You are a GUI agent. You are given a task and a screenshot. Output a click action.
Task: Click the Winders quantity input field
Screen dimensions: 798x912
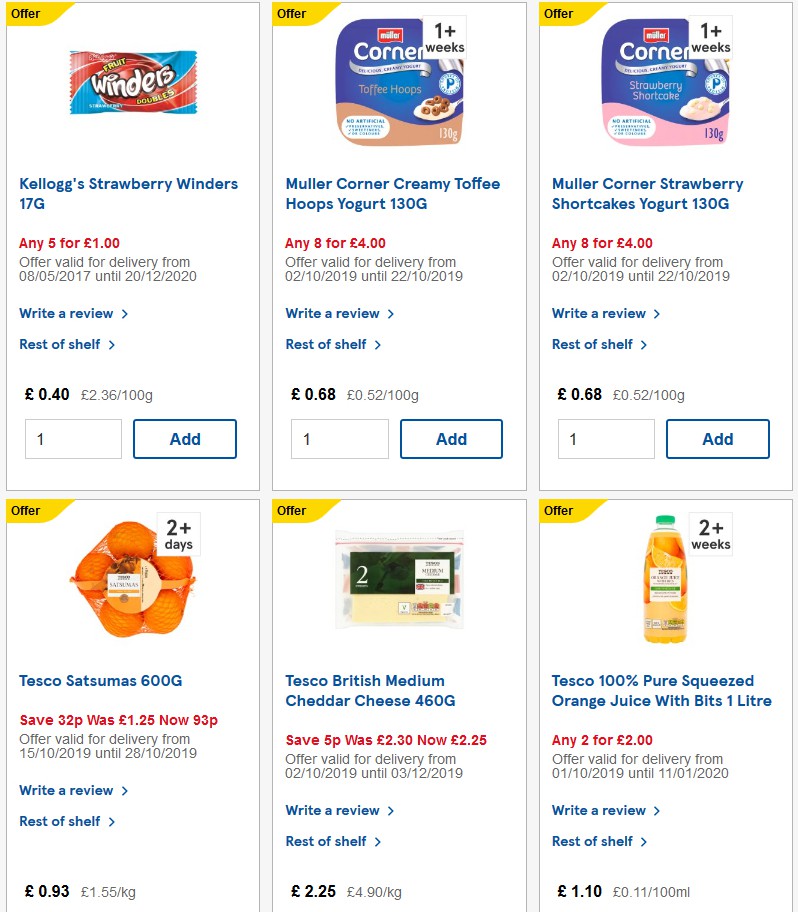(73, 438)
